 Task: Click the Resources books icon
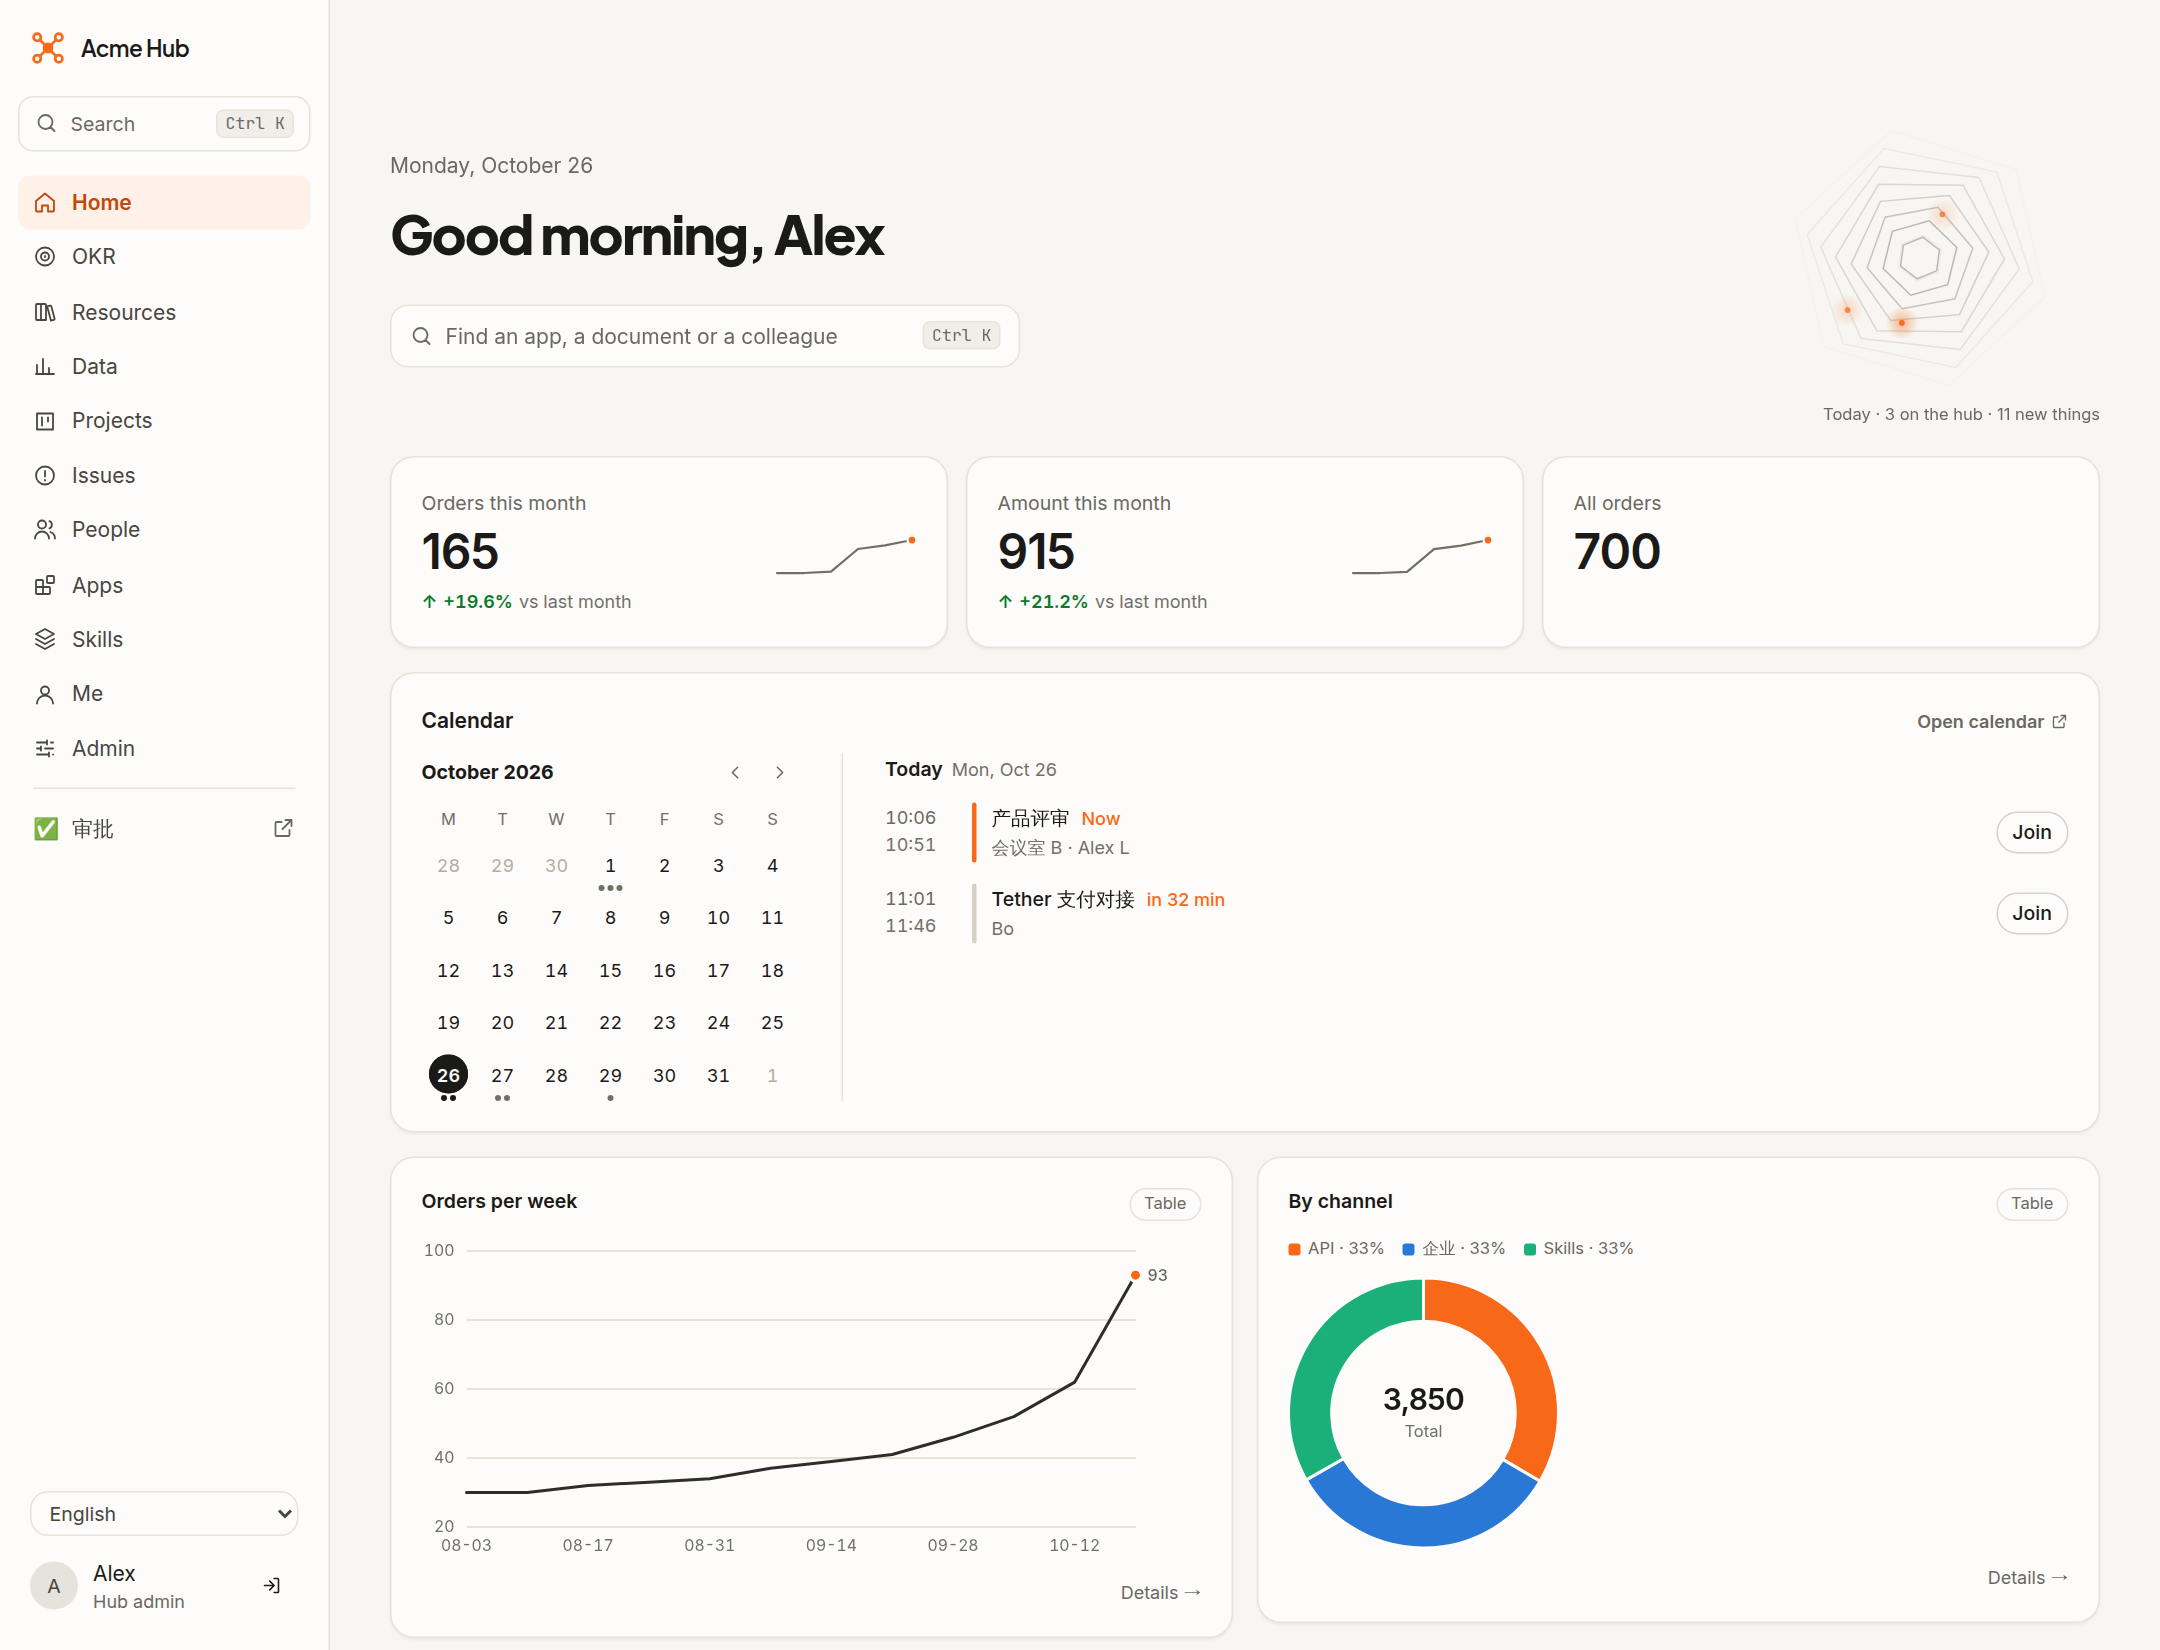(x=45, y=312)
